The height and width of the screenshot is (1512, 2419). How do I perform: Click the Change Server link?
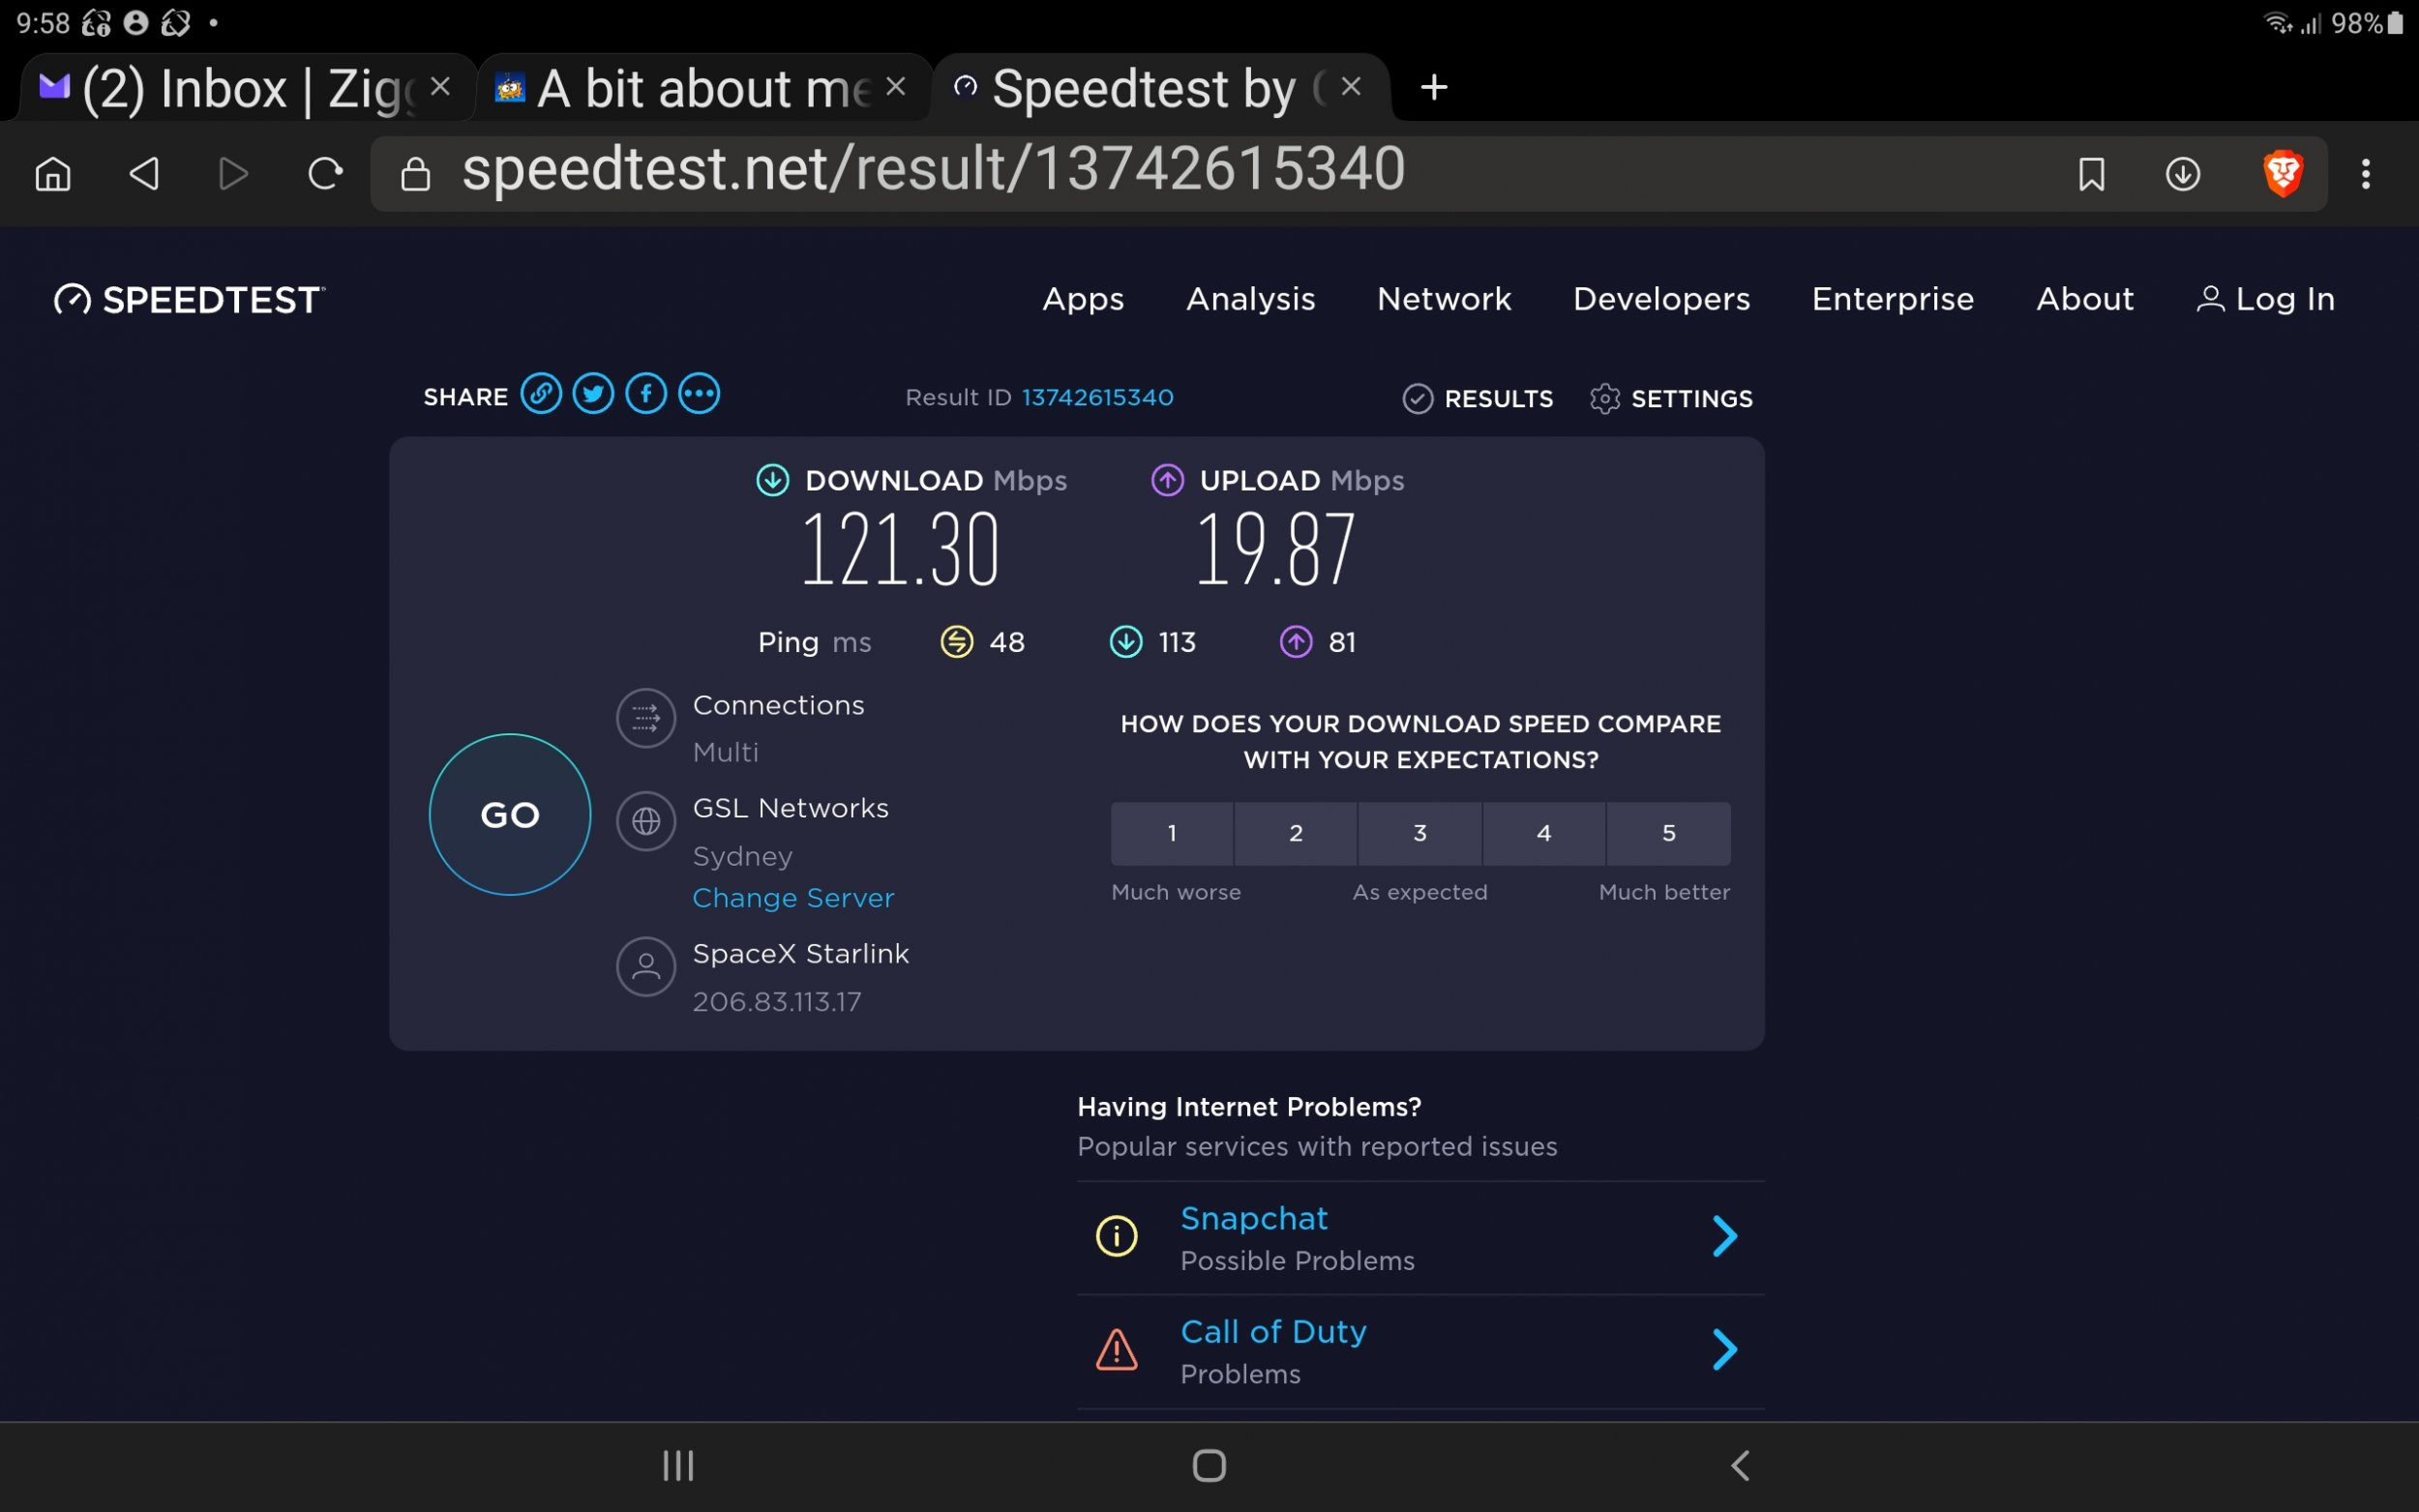pyautogui.click(x=793, y=898)
